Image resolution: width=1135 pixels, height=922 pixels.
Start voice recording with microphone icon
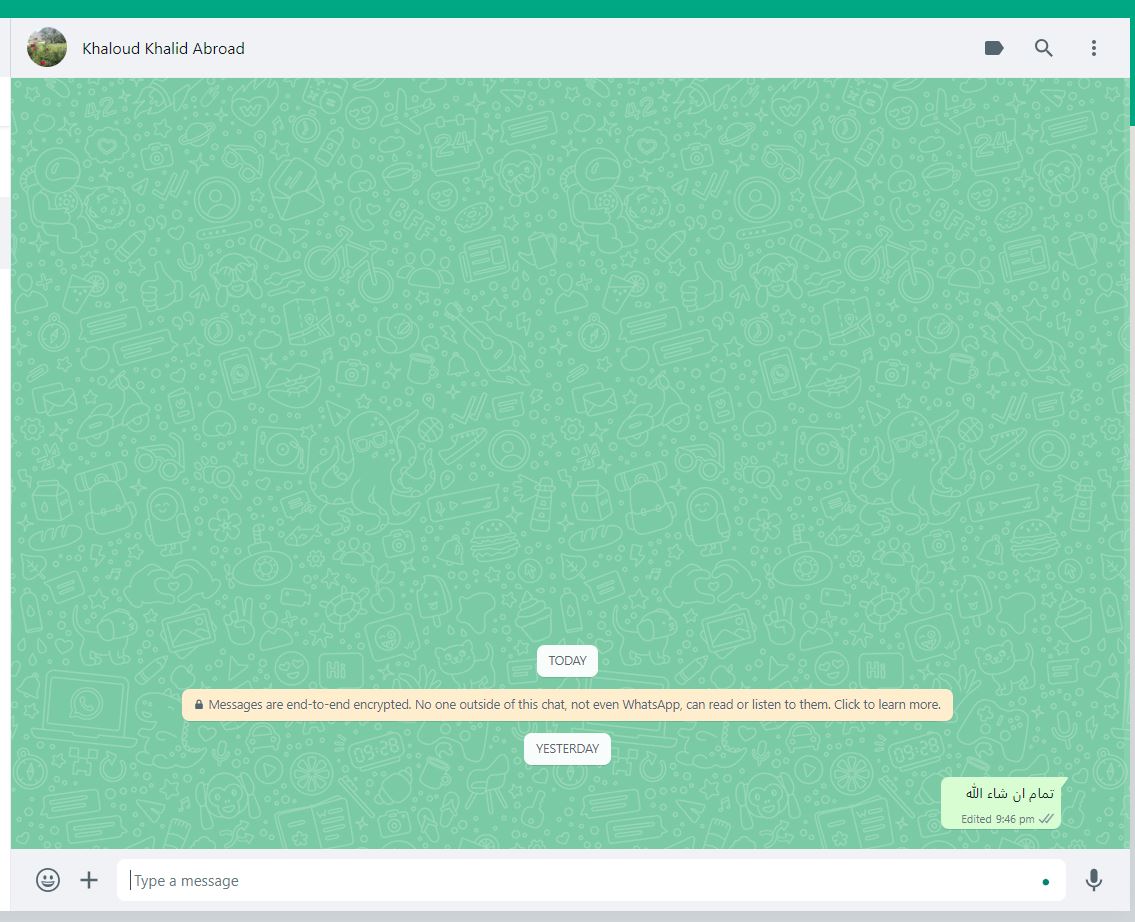(x=1094, y=880)
